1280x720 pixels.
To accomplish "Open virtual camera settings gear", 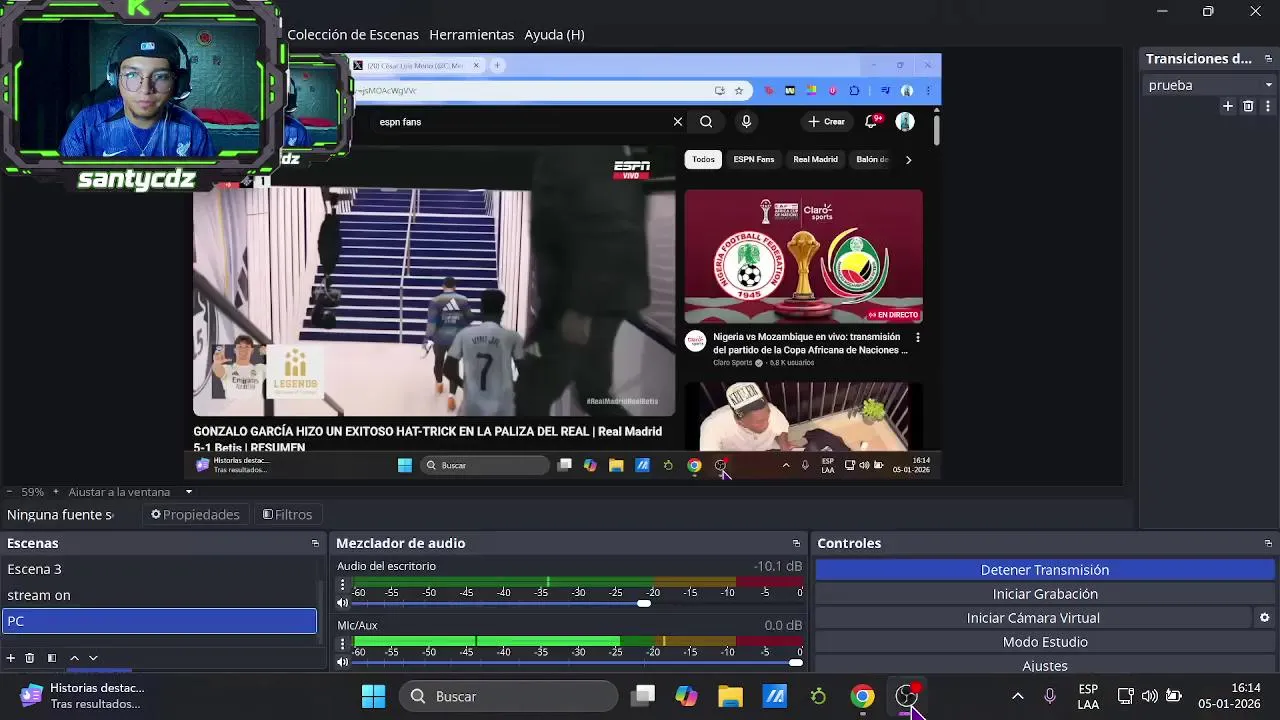I will [1264, 618].
